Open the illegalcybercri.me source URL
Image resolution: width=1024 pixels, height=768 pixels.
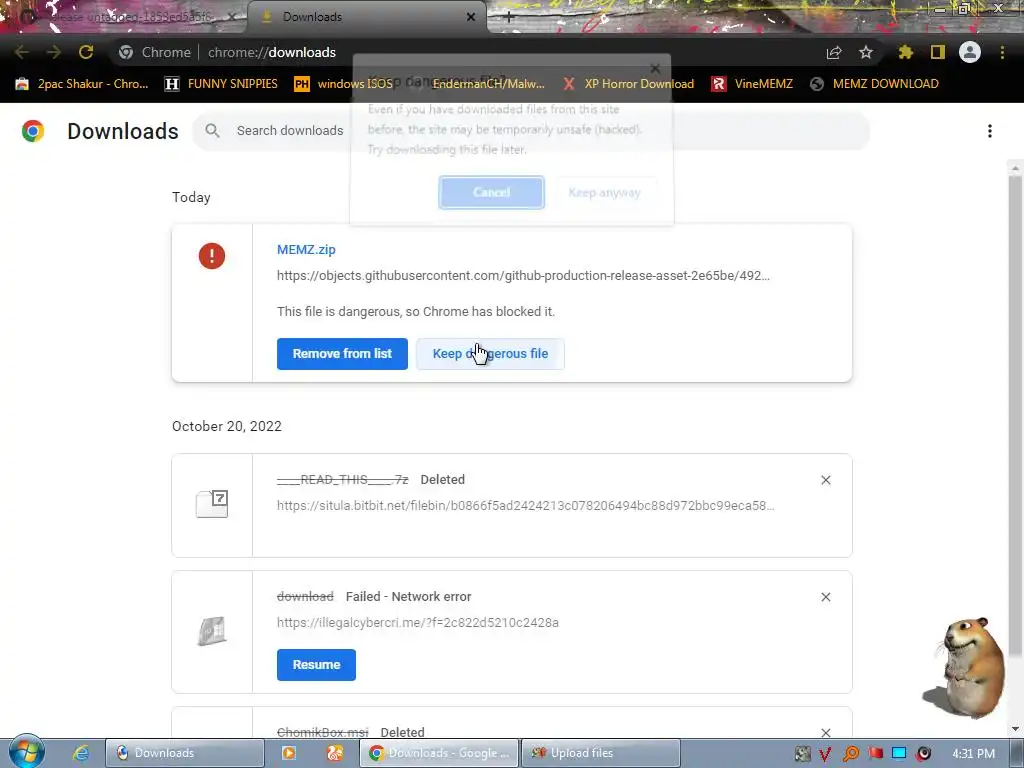click(418, 622)
